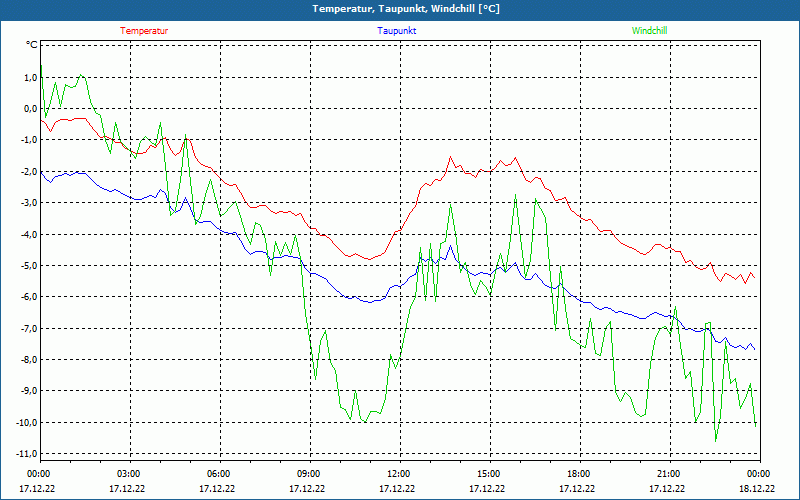Click the °C unit label on axis
This screenshot has height=500, width=800.
coord(32,45)
